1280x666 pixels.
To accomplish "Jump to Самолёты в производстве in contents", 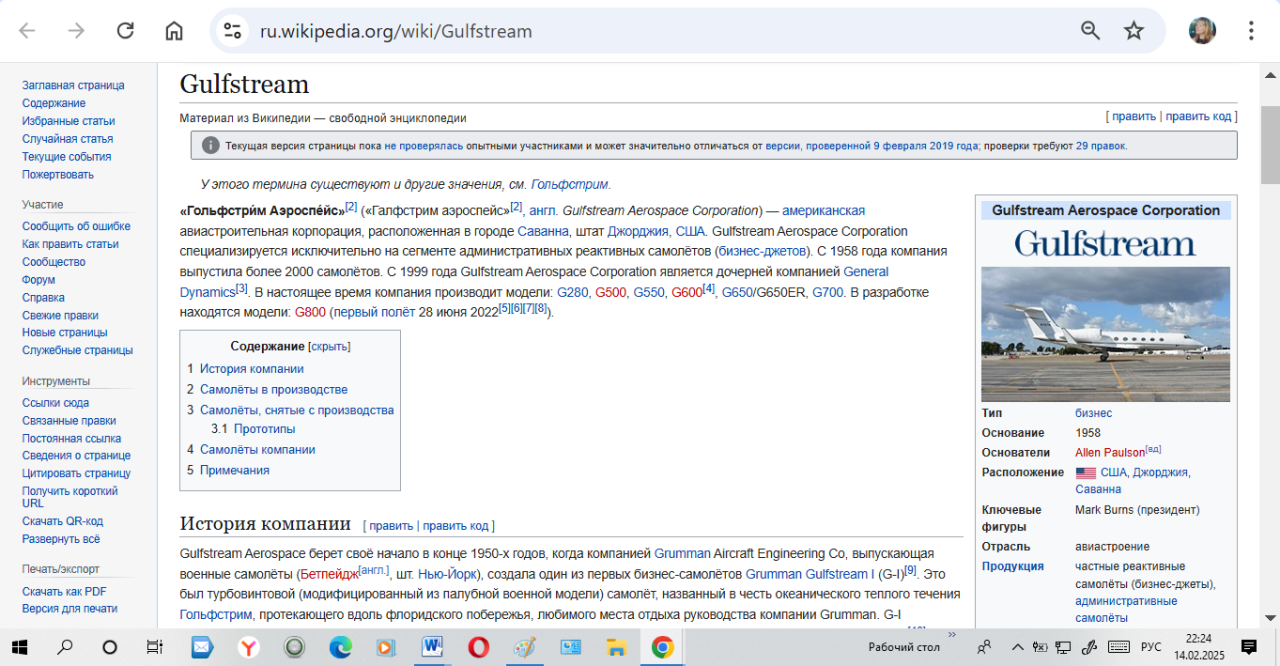I will click(x=274, y=389).
